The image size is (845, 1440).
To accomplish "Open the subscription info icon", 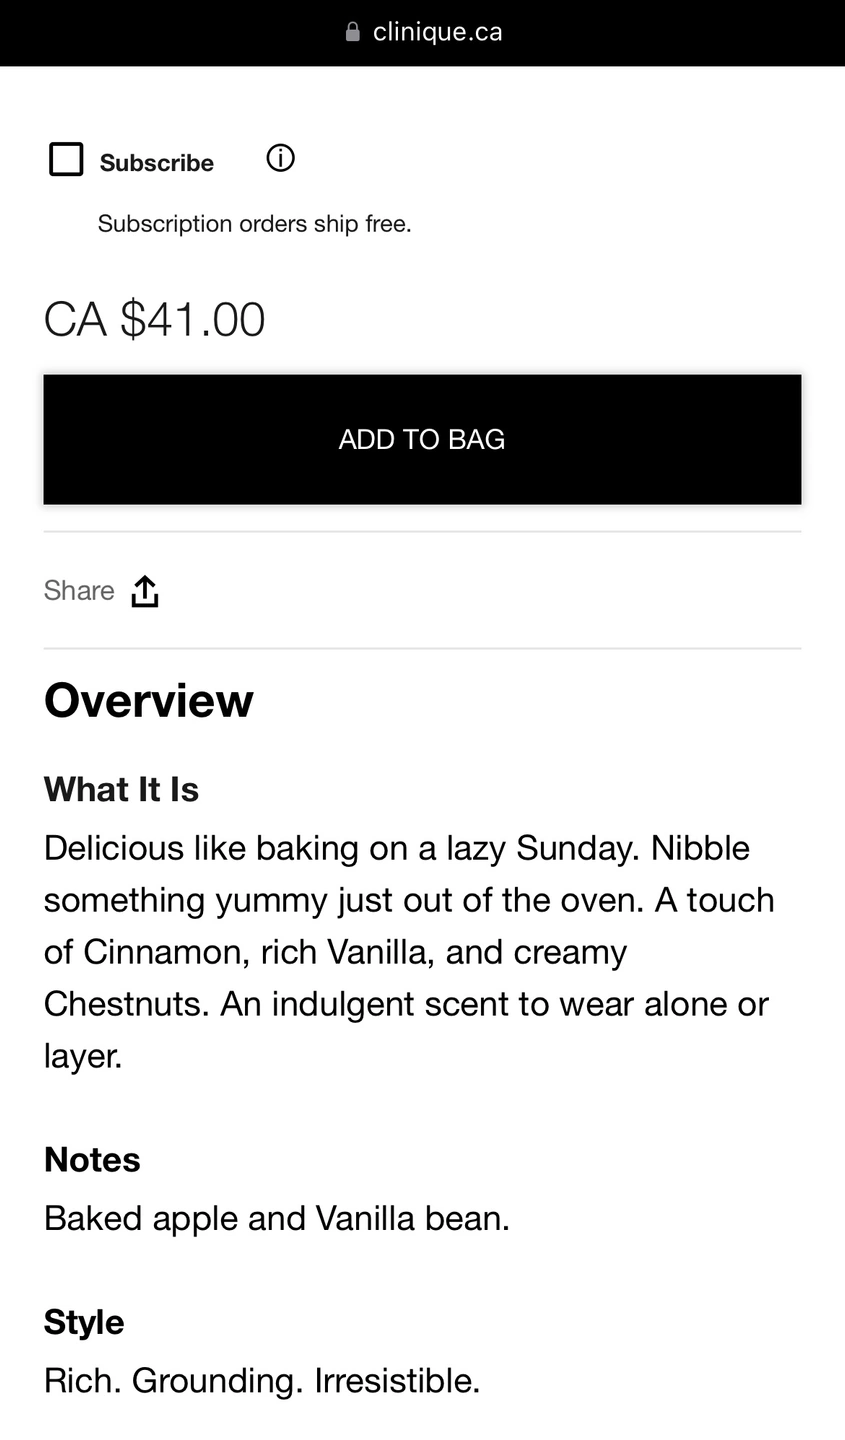I will 280,158.
